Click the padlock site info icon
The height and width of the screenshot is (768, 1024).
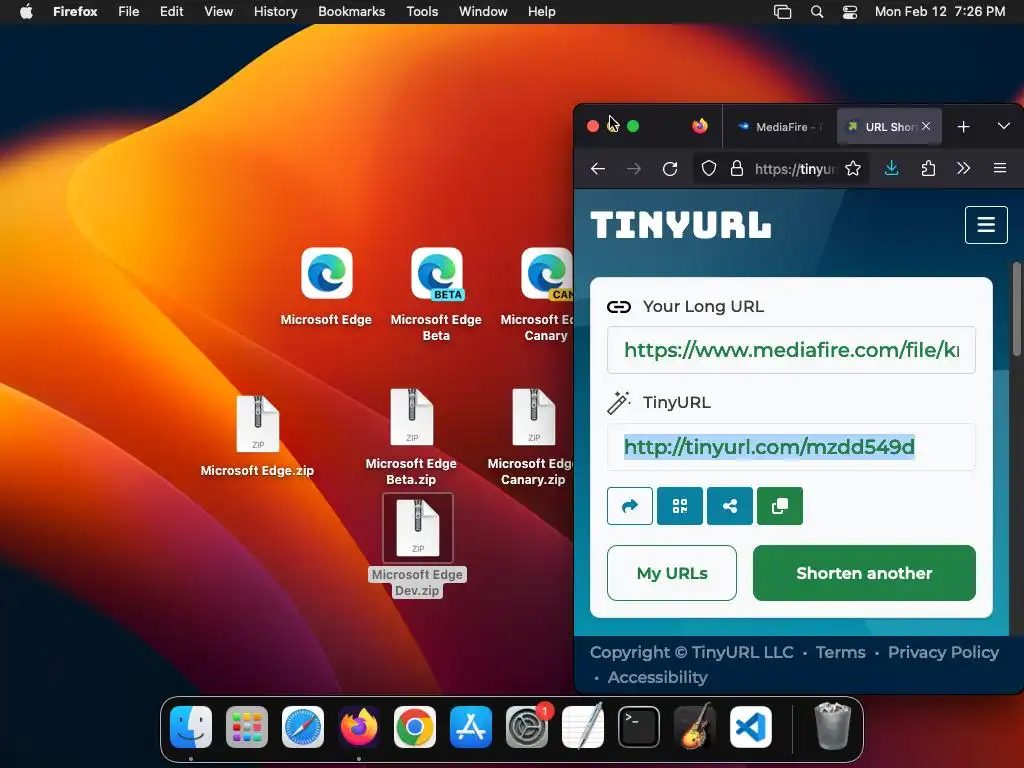737,169
